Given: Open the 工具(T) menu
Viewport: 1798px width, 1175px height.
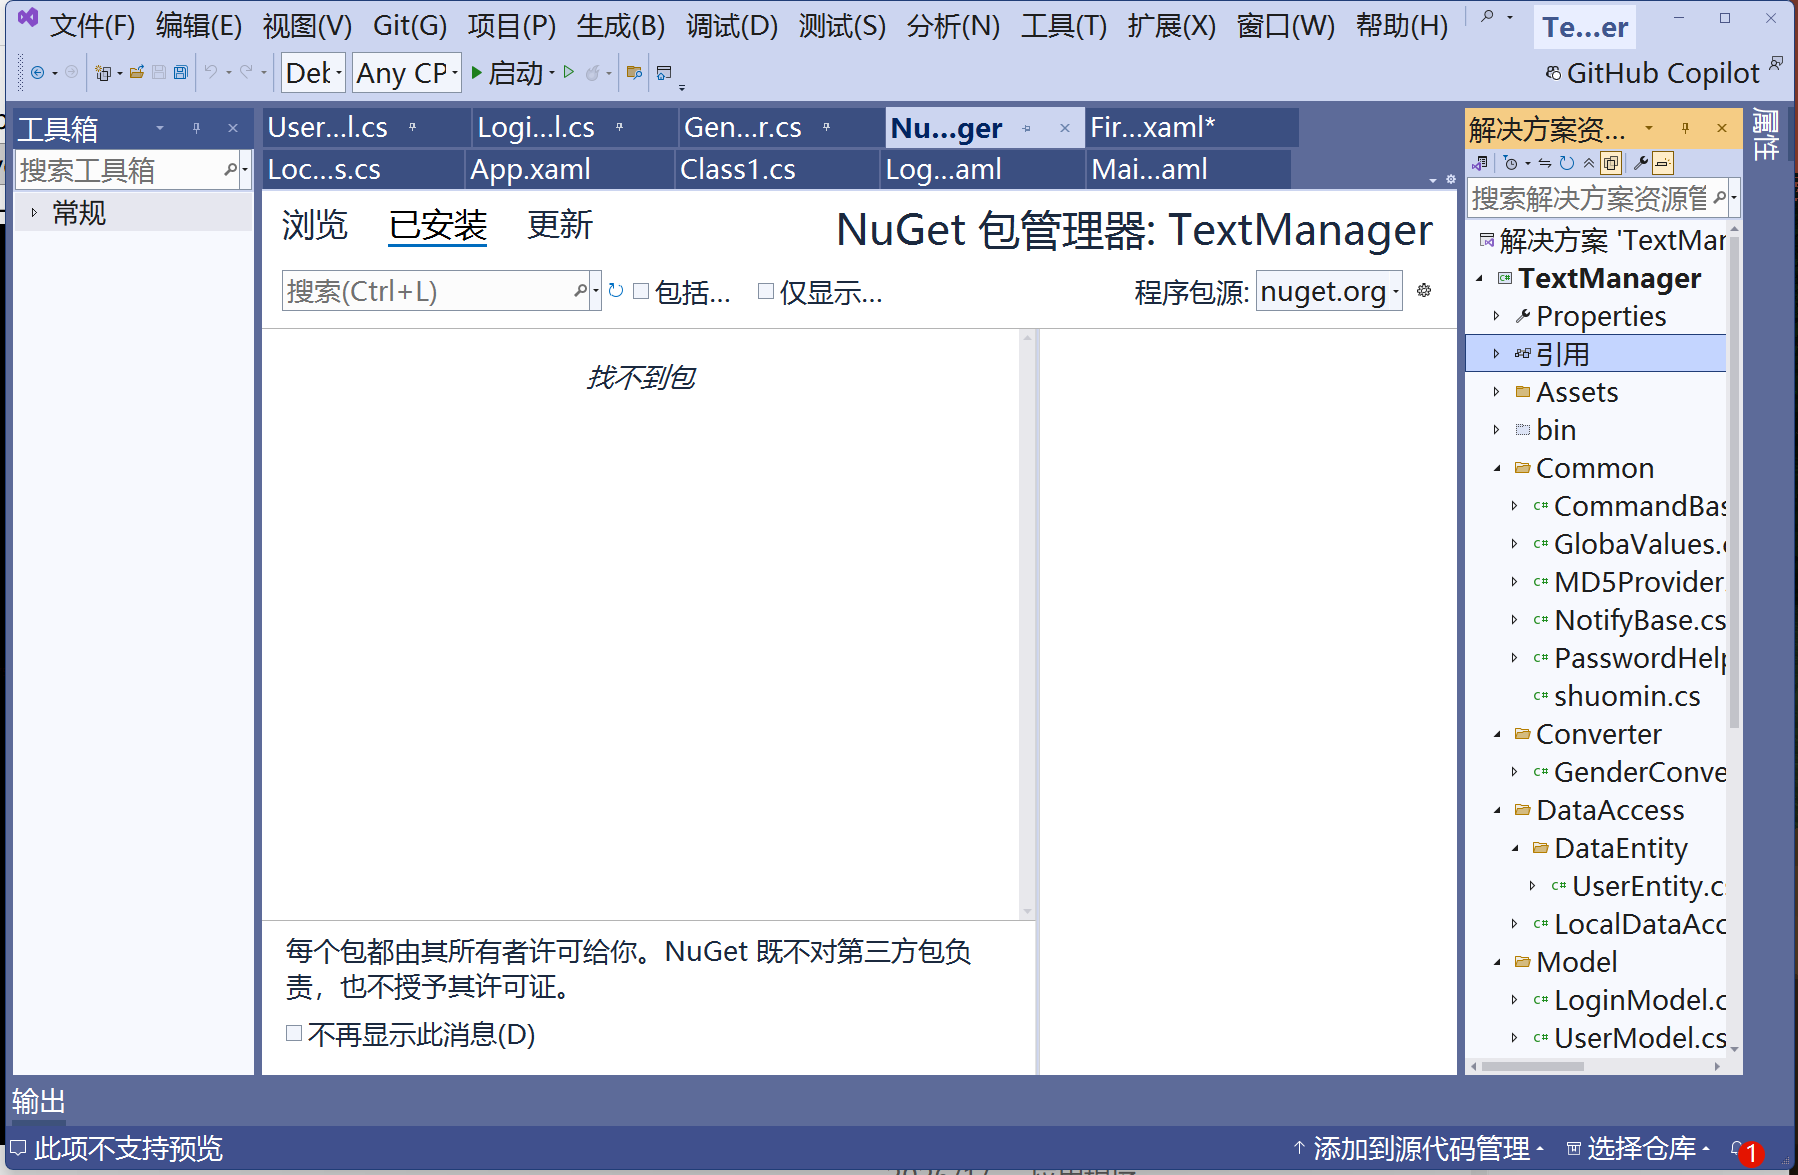Looking at the screenshot, I should click(1063, 25).
